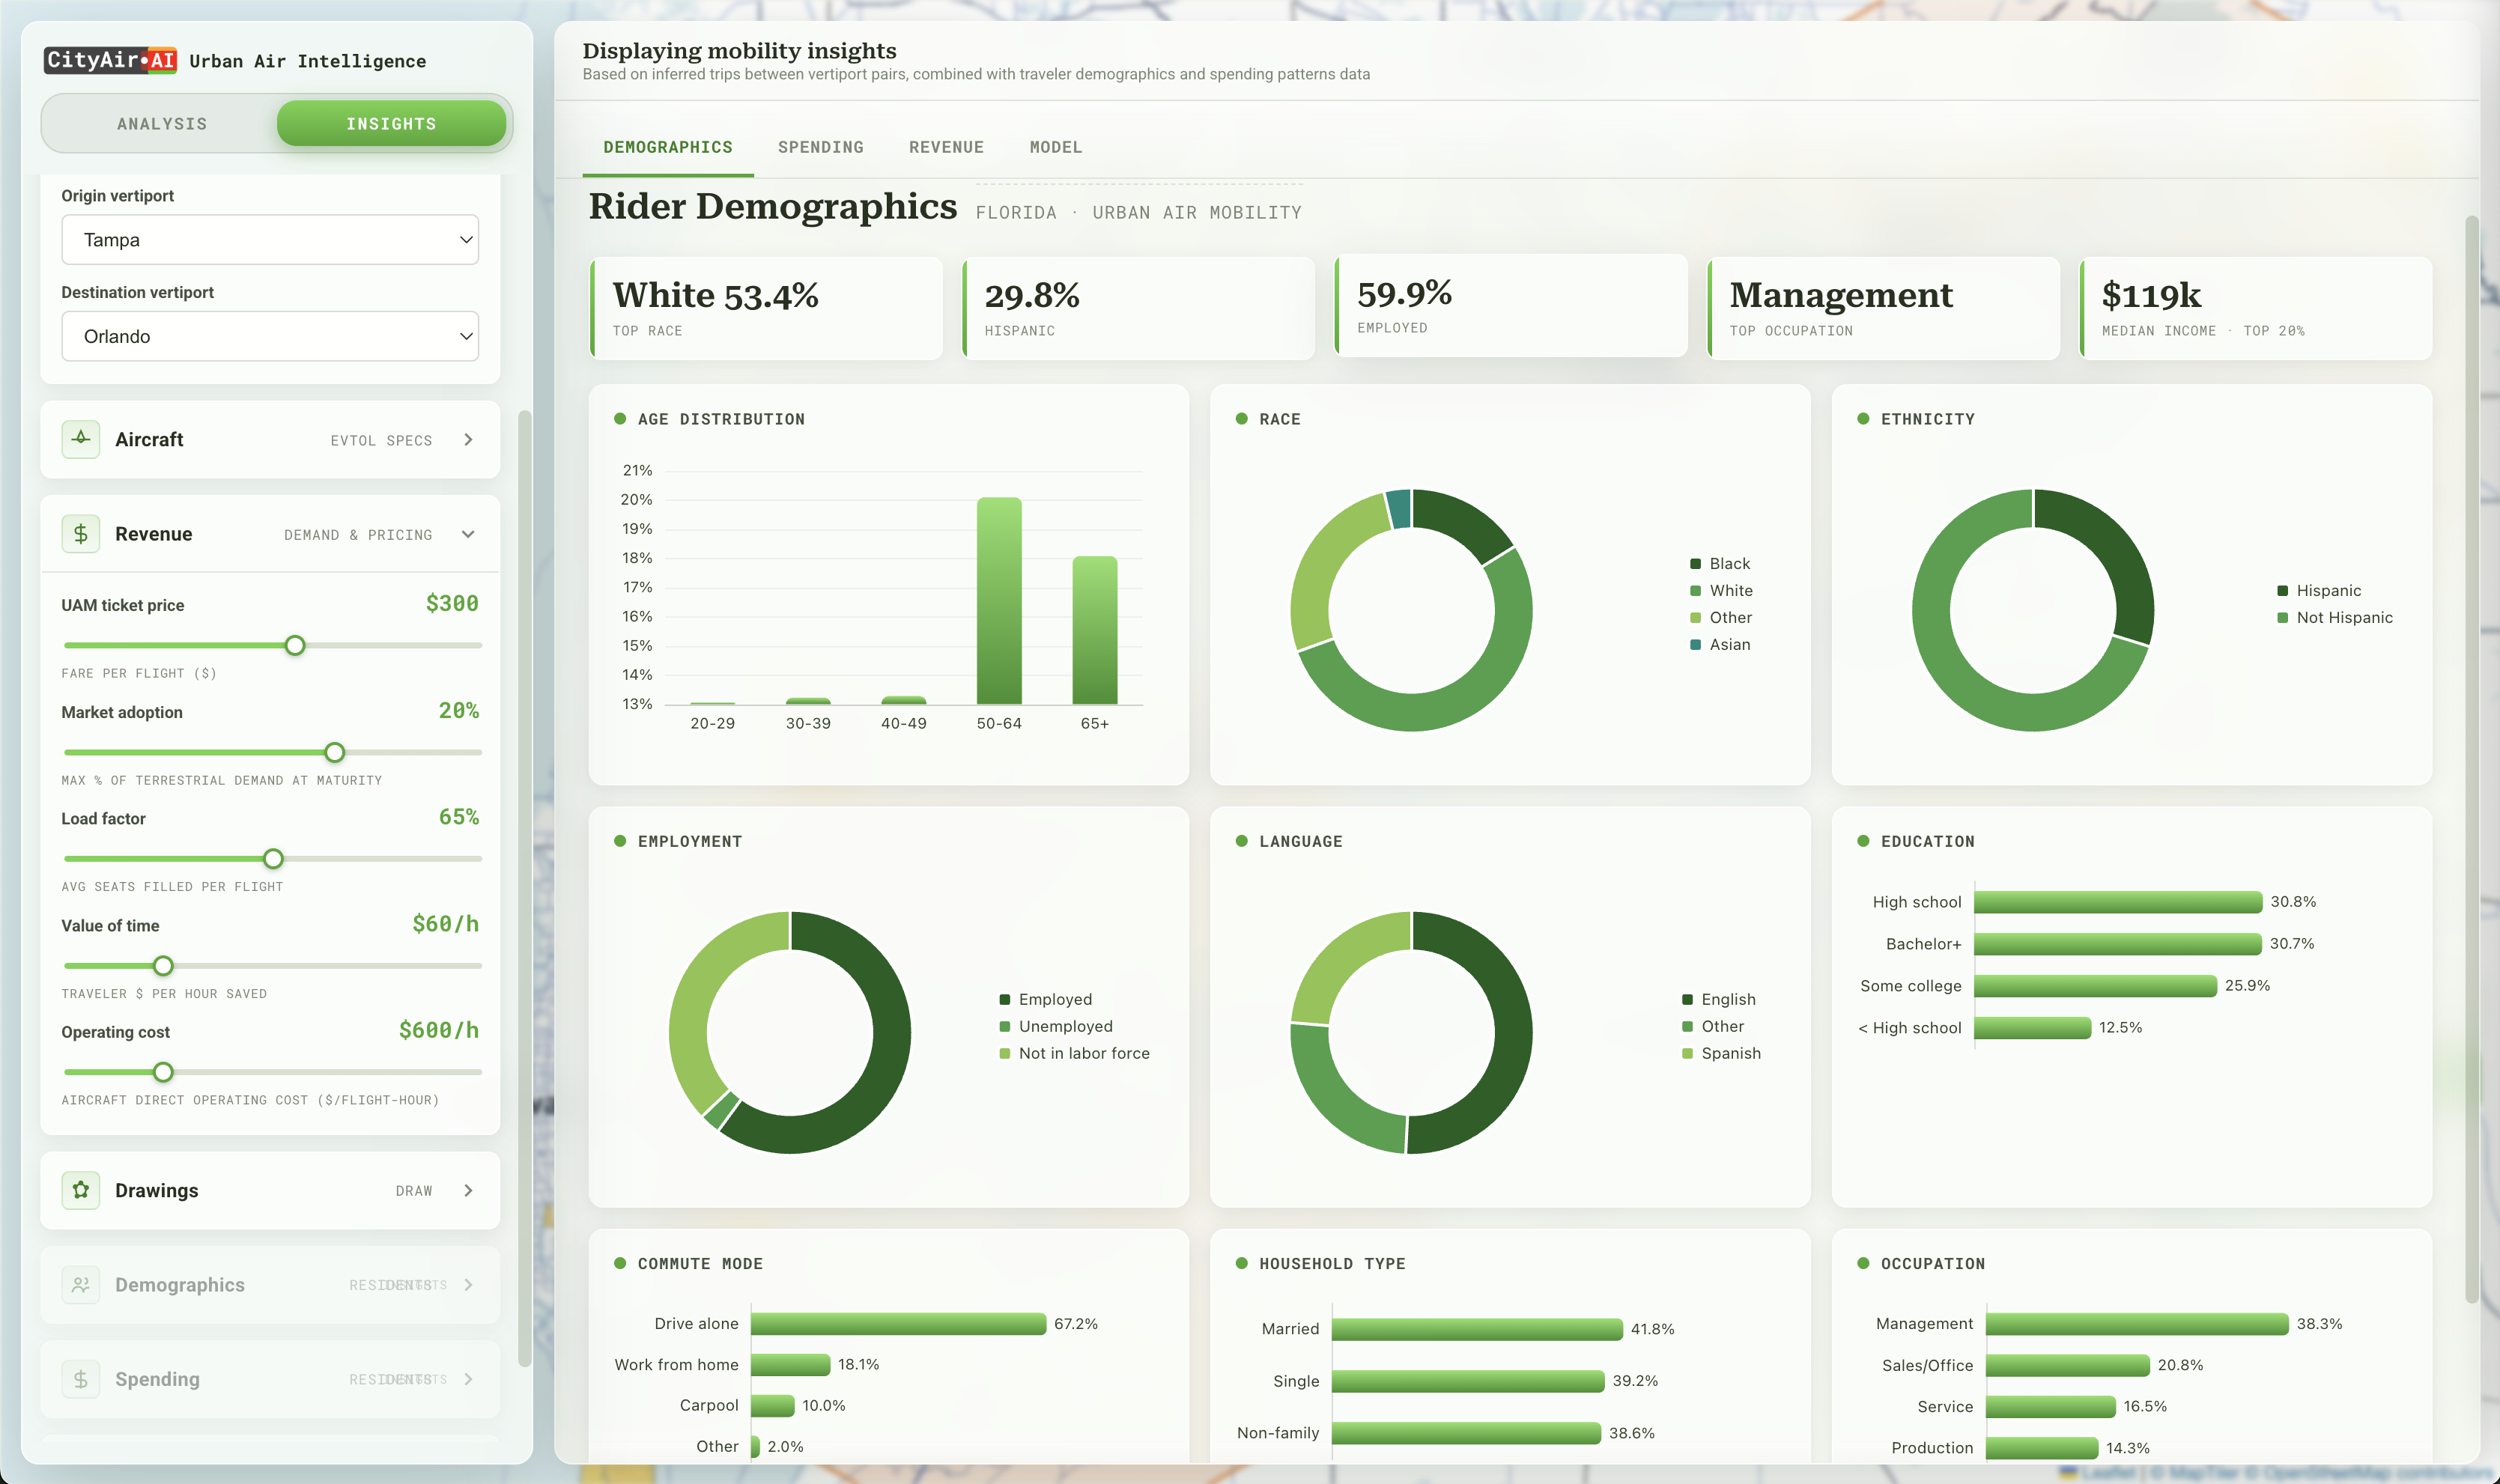2500x1484 pixels.
Task: Switch to Analysis mode
Action: (162, 124)
